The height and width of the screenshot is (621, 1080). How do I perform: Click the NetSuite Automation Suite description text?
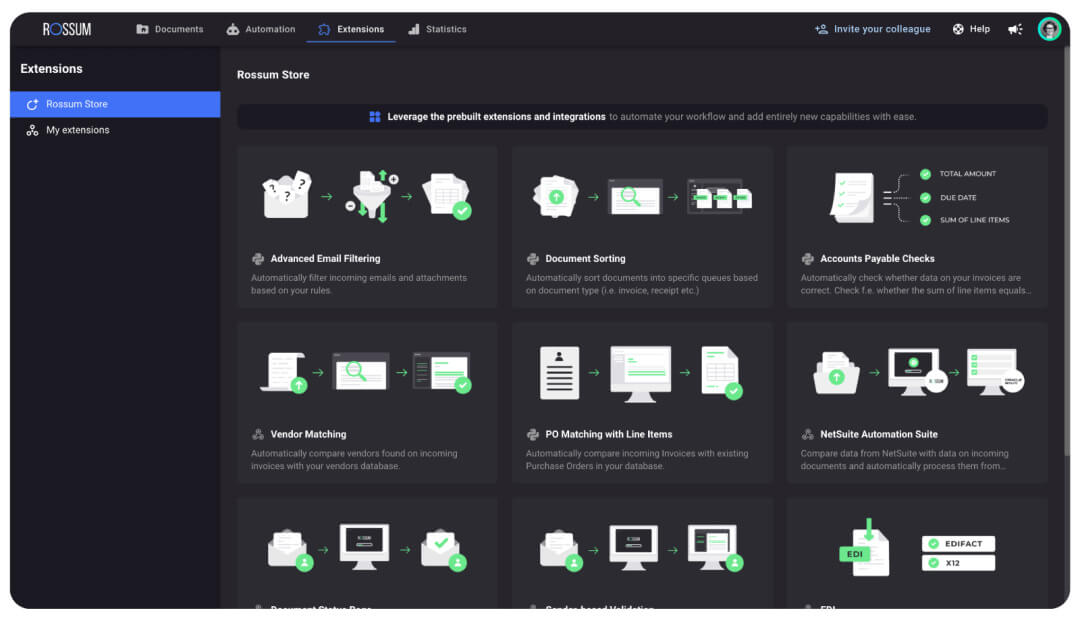(x=904, y=459)
